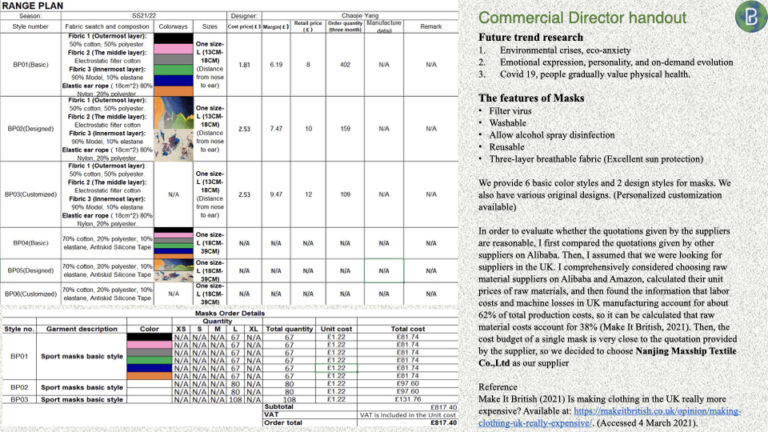Viewport: 768px width, 432px height.
Task: Select the 'BP05(Designed)' style number cell
Action: (30, 270)
